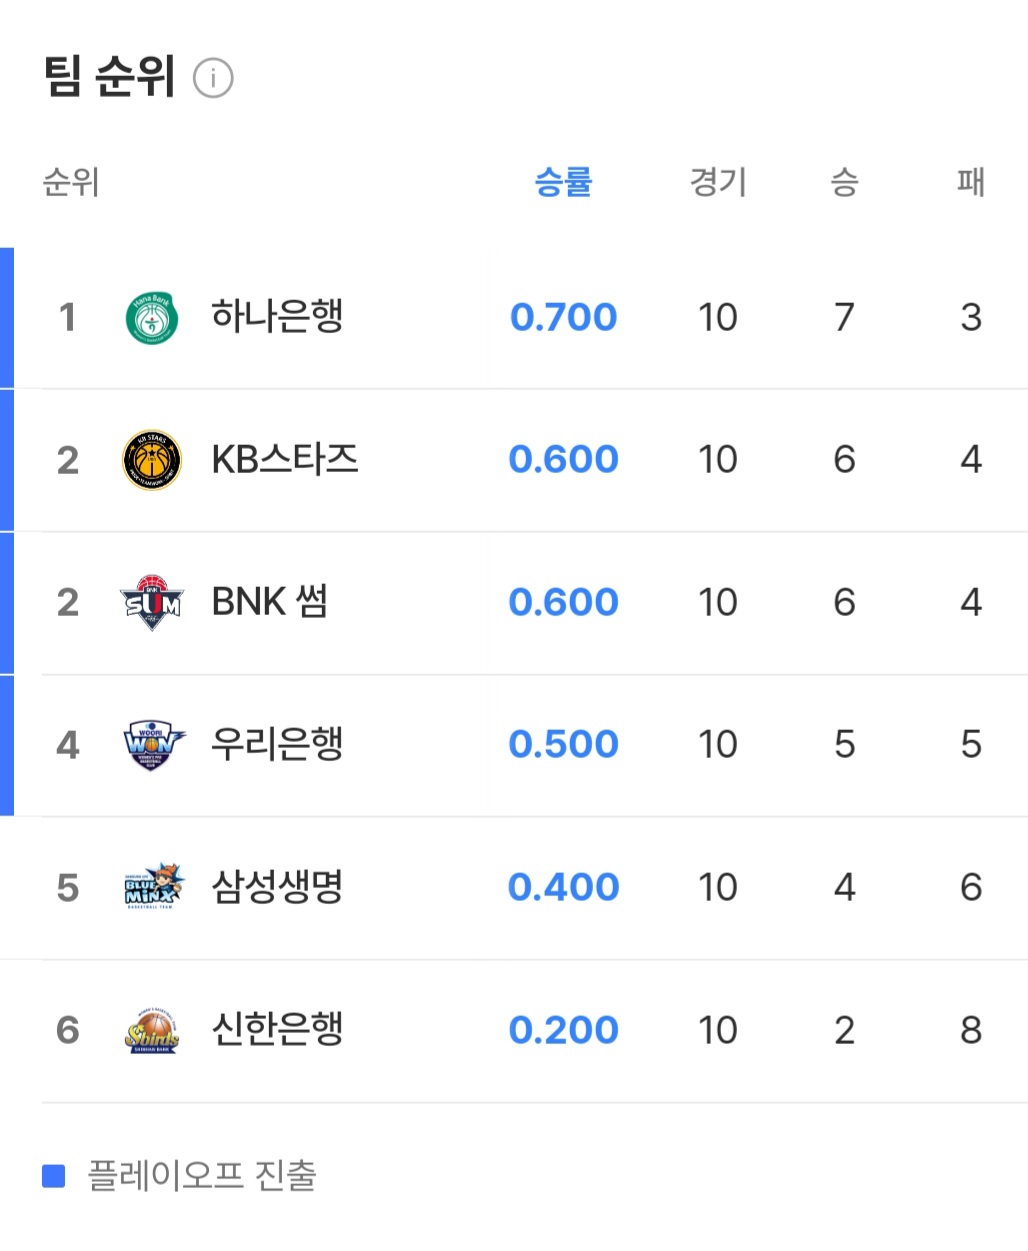The image size is (1028, 1251).
Task: Open the 우리은행 team name link
Action: click(x=277, y=744)
